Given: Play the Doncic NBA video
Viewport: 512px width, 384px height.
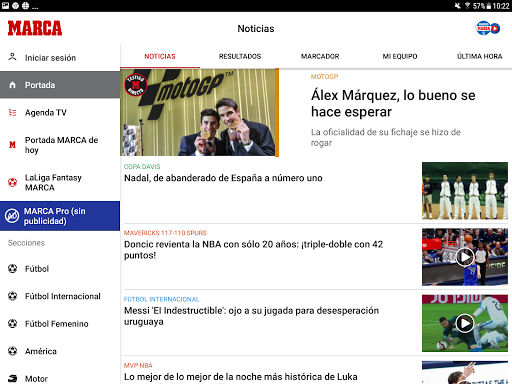Looking at the screenshot, I should tap(465, 257).
